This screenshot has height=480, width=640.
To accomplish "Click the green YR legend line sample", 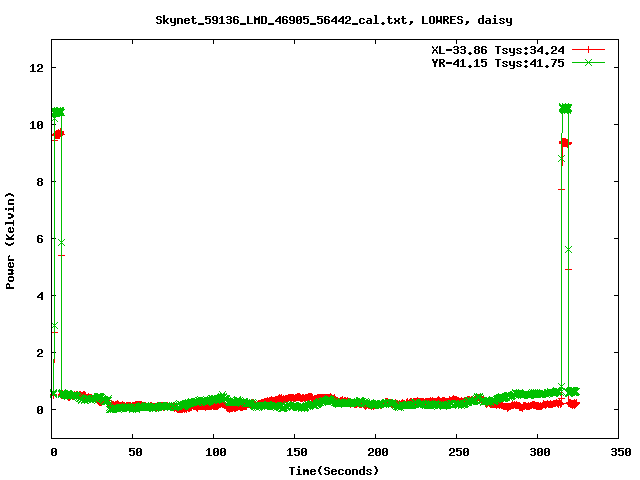I will pos(588,62).
